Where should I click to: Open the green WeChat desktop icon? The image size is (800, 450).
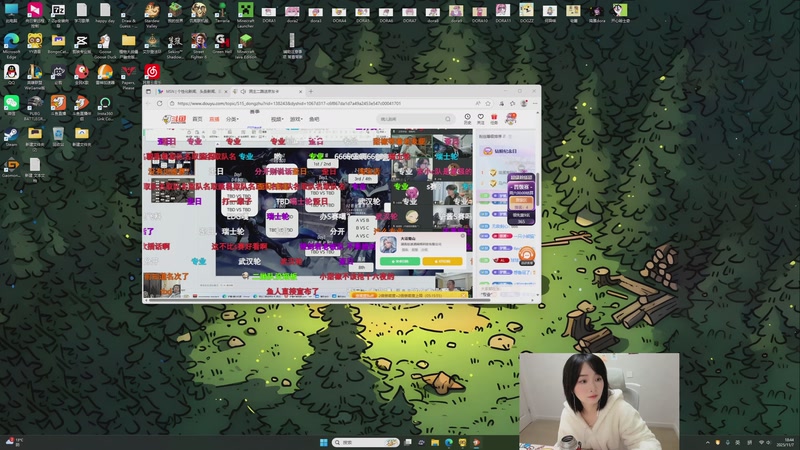click(x=11, y=106)
